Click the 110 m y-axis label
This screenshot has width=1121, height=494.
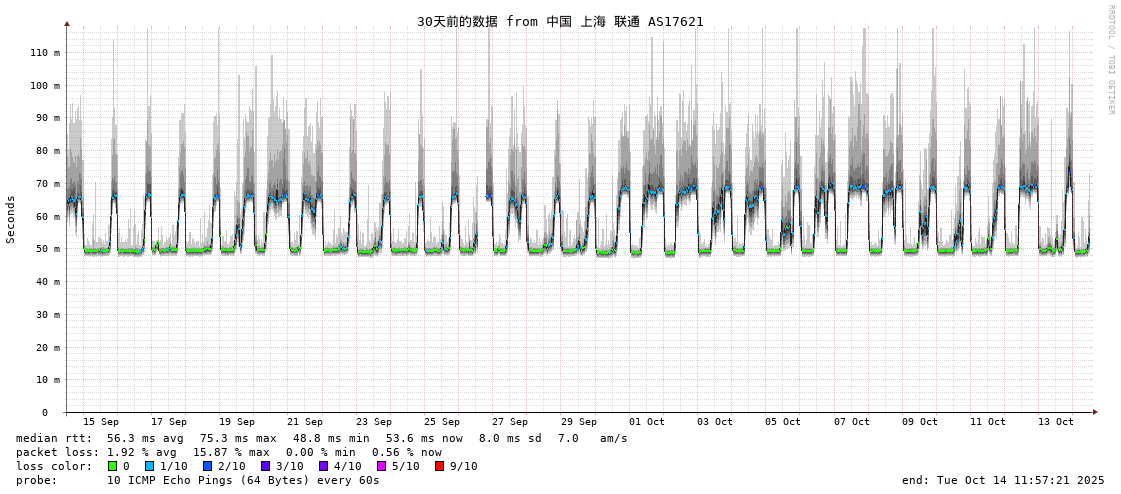[x=45, y=52]
